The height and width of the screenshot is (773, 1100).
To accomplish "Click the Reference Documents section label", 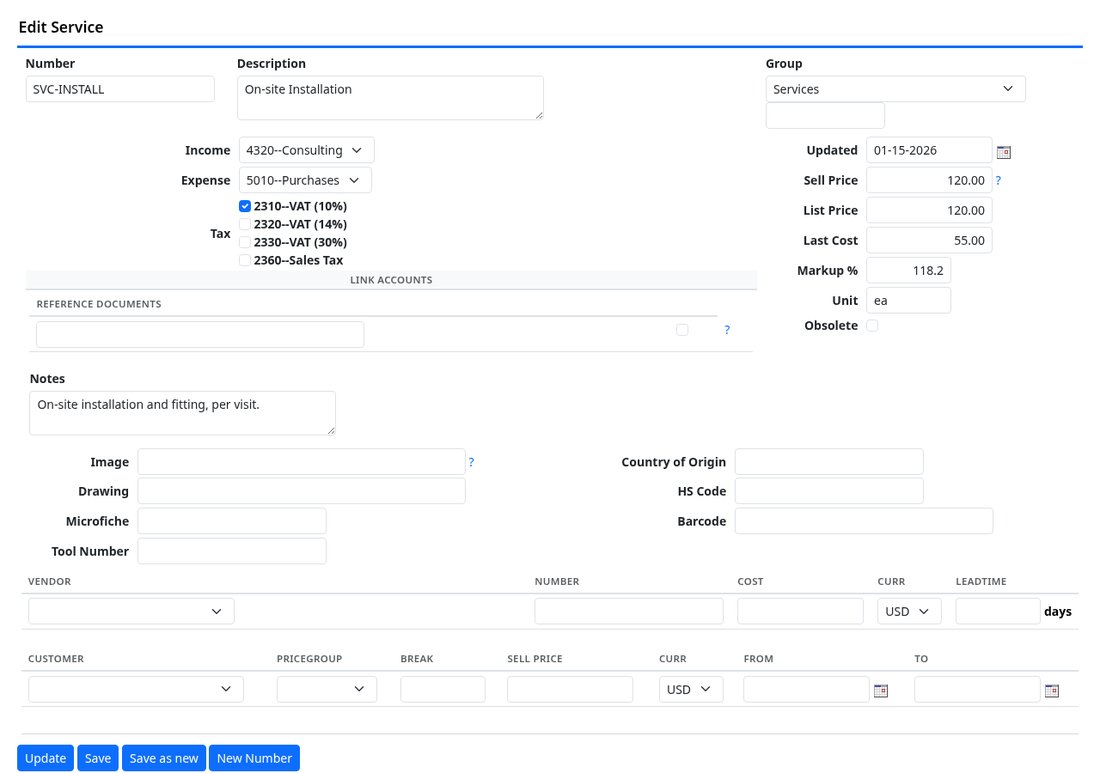I will click(x=99, y=304).
